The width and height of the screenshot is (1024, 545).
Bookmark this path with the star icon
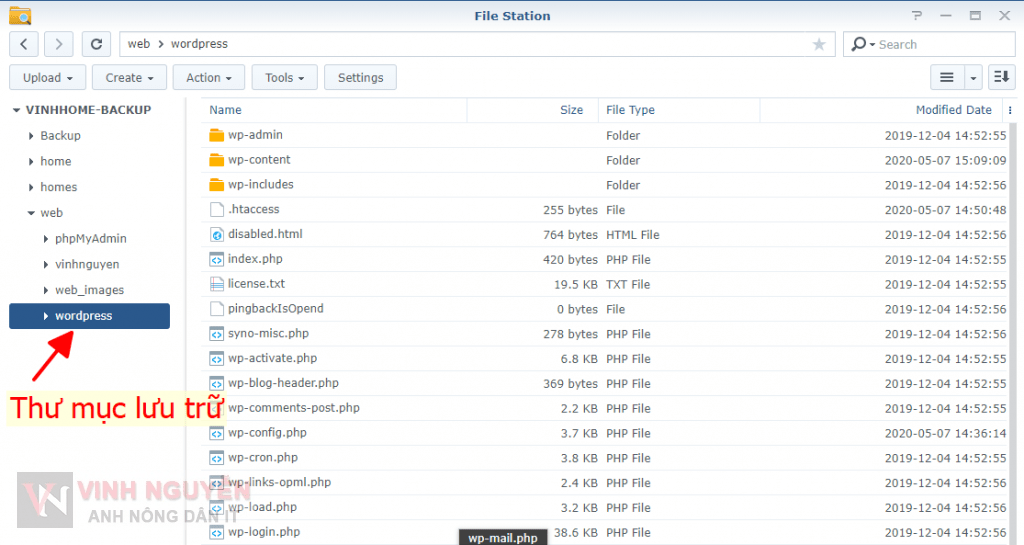click(819, 44)
